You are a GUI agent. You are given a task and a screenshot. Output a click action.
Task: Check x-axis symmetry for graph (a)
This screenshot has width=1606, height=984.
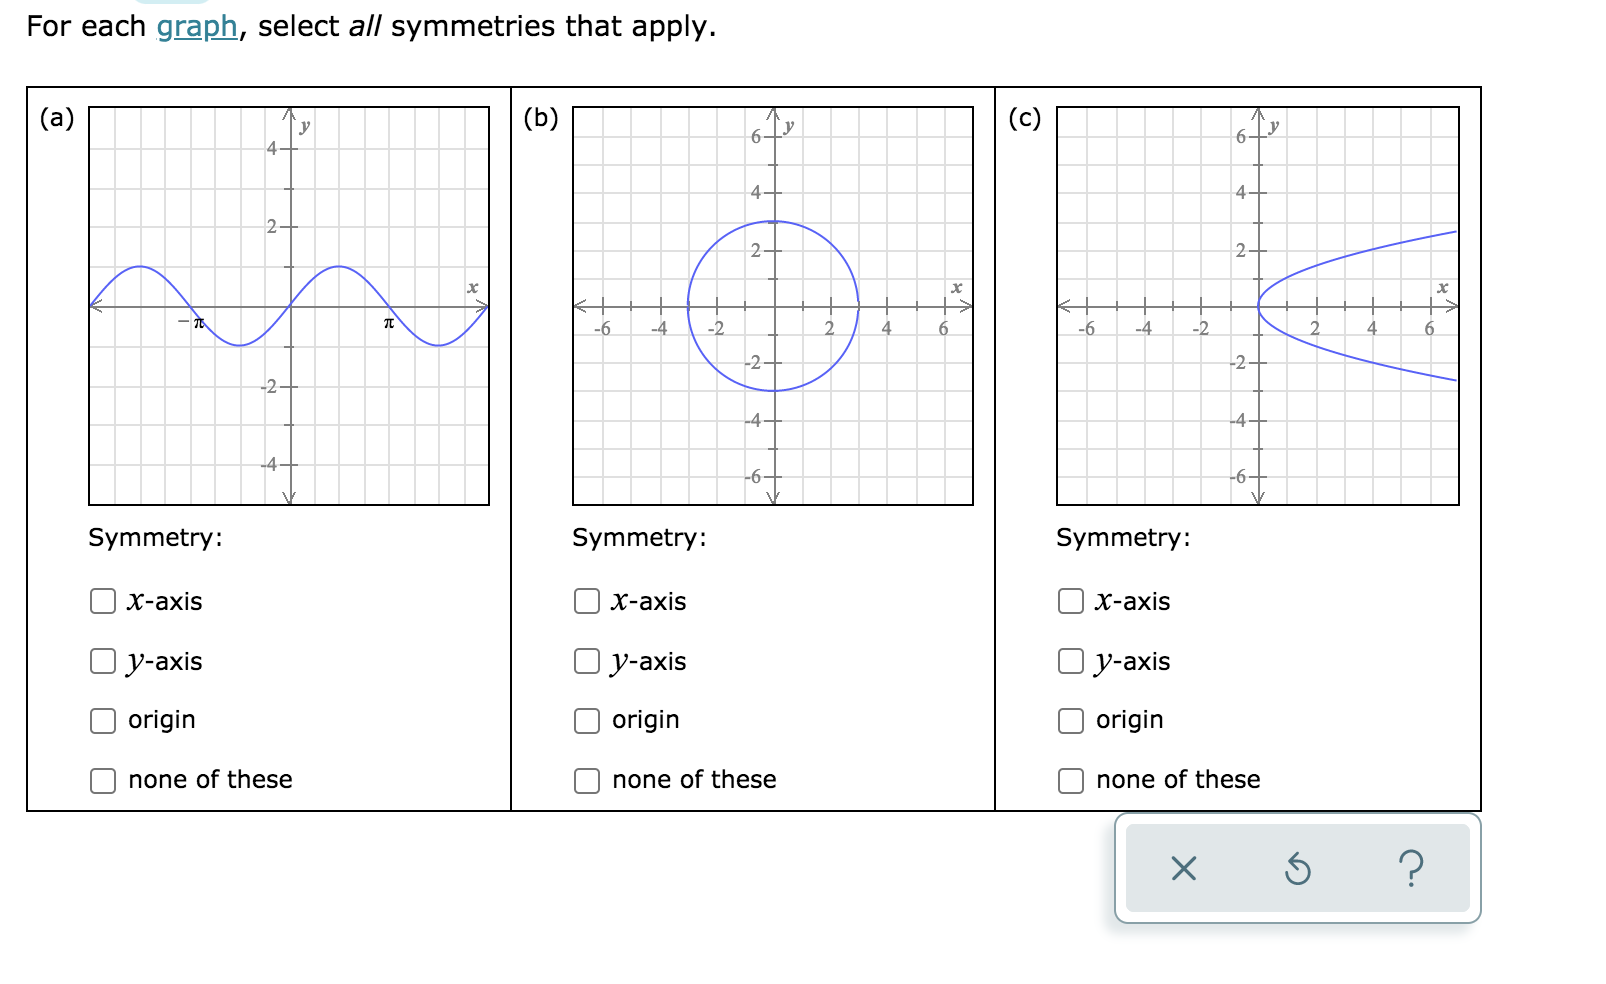pyautogui.click(x=103, y=601)
